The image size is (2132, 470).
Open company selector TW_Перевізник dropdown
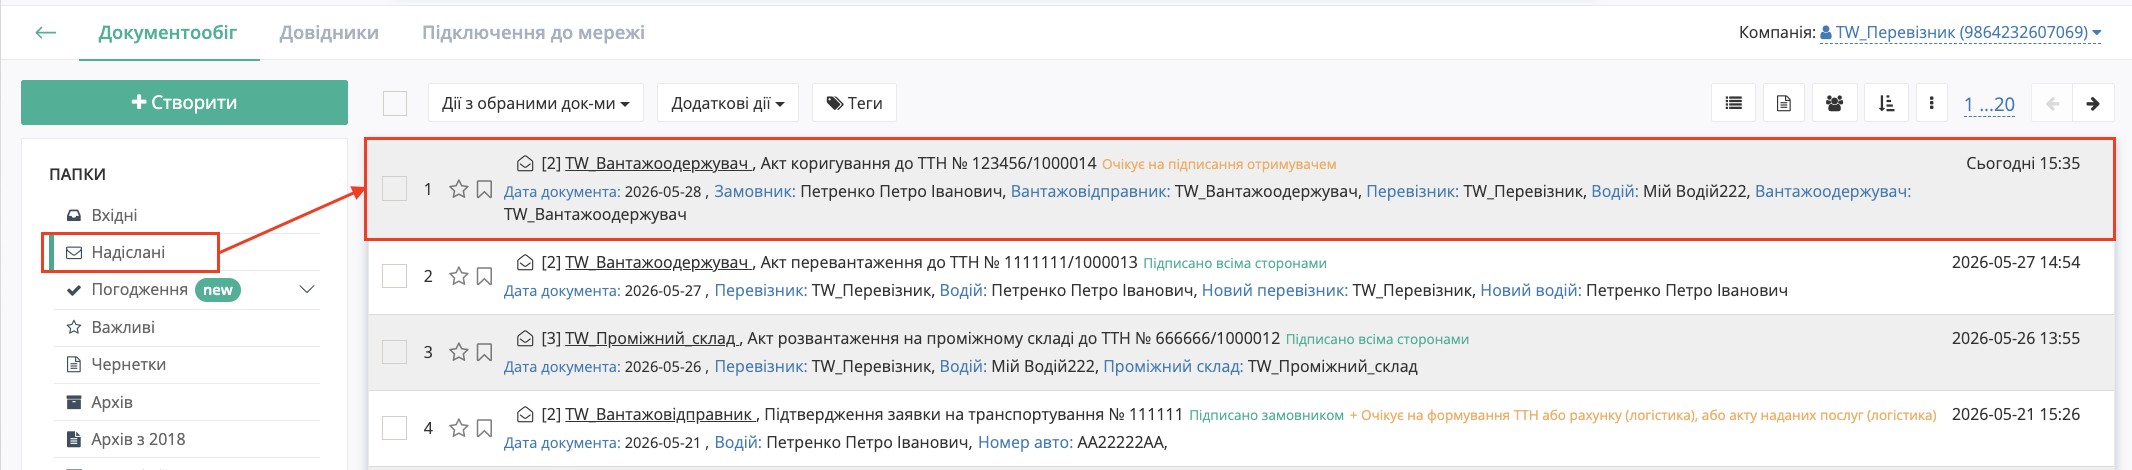1961,33
